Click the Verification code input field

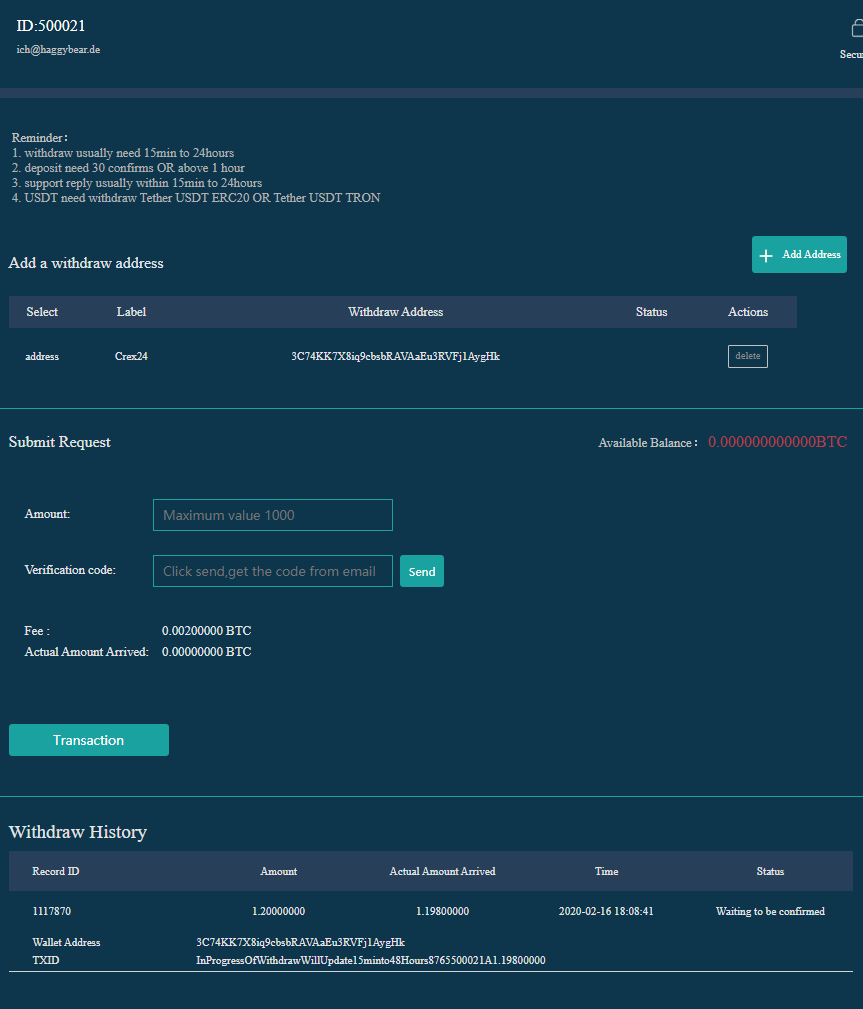click(x=272, y=571)
